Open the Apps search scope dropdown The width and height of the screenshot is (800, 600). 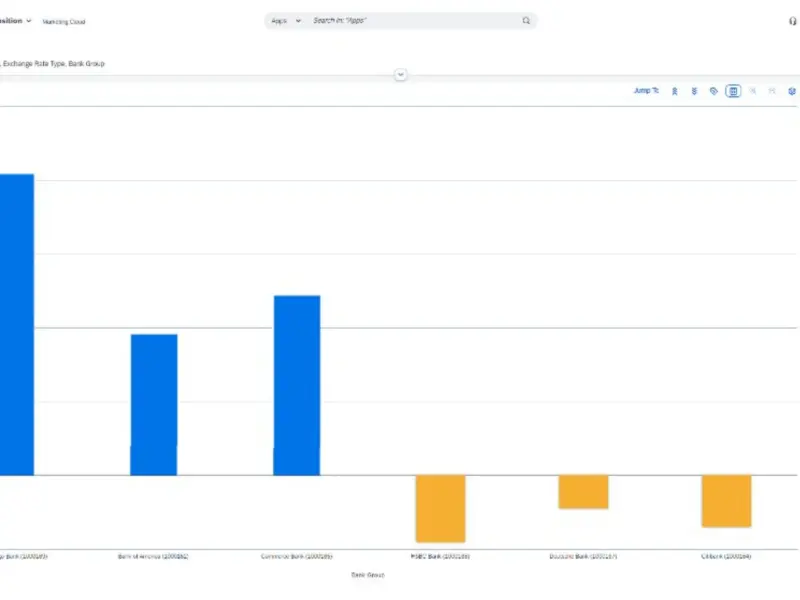286,20
